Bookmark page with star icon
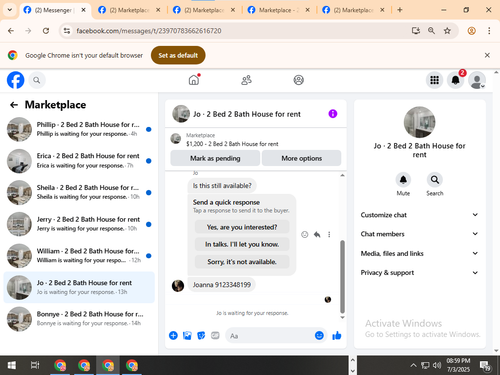 [447, 31]
